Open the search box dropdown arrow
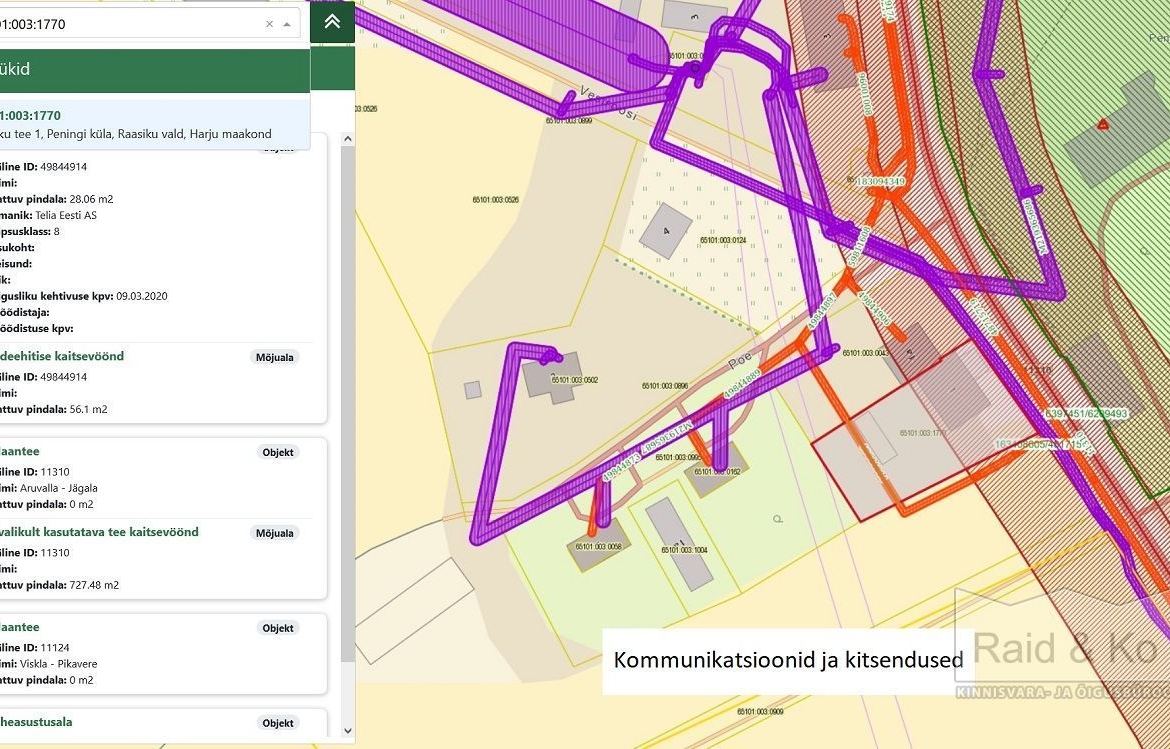Screen dimensions: 1170x749 click(x=287, y=24)
